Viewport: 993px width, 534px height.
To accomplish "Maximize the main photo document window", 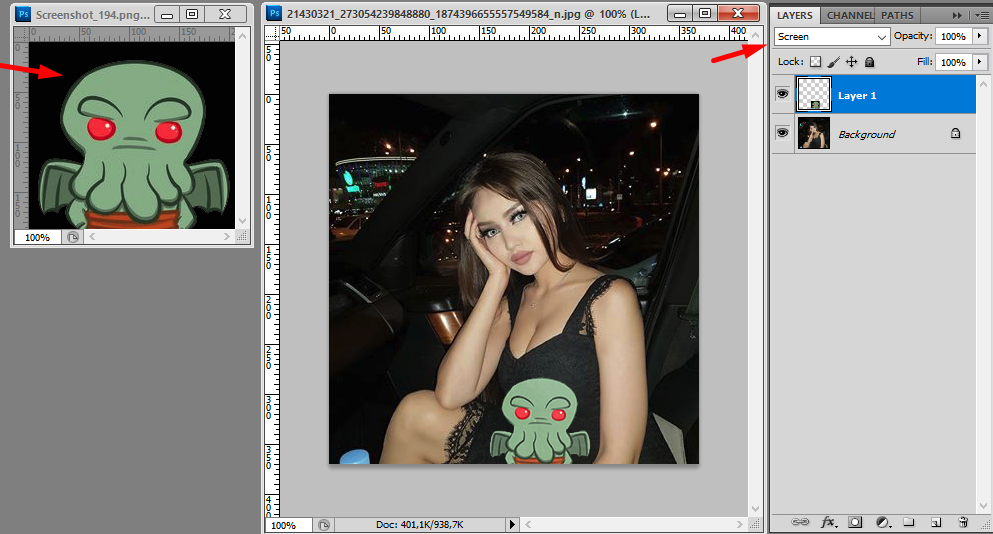I will [705, 13].
